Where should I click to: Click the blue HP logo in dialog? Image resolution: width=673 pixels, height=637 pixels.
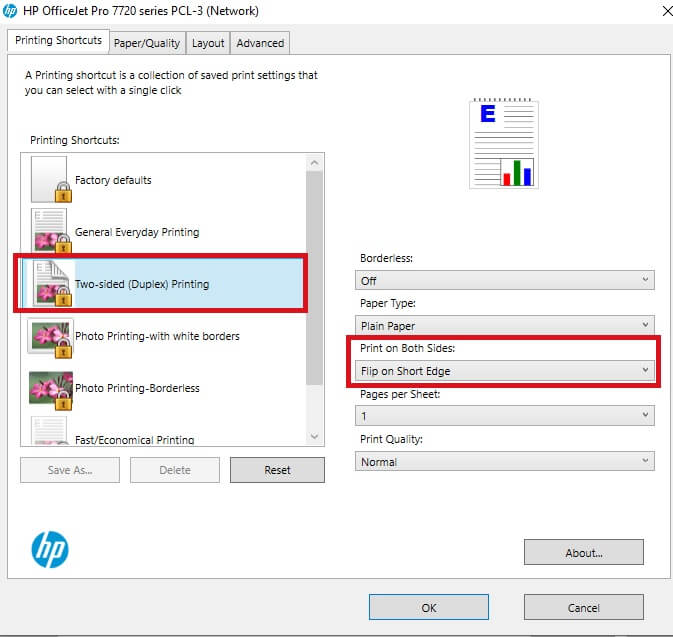click(x=50, y=549)
